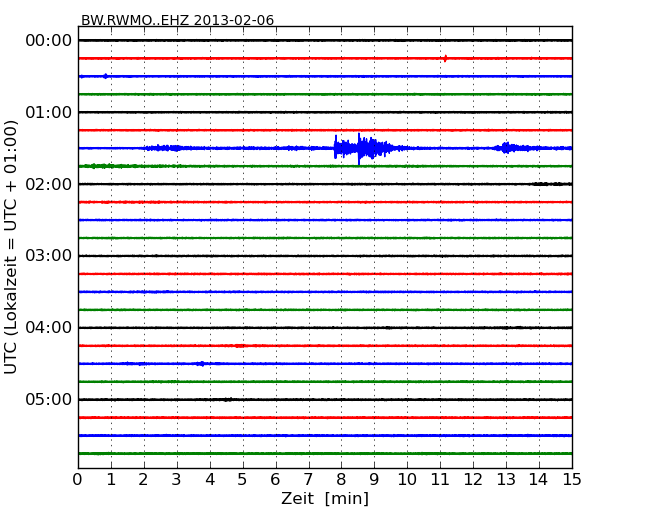The image size is (650, 520).
Task: Click the large blue earthquake burst near minute 8.5
Action: 363,148
